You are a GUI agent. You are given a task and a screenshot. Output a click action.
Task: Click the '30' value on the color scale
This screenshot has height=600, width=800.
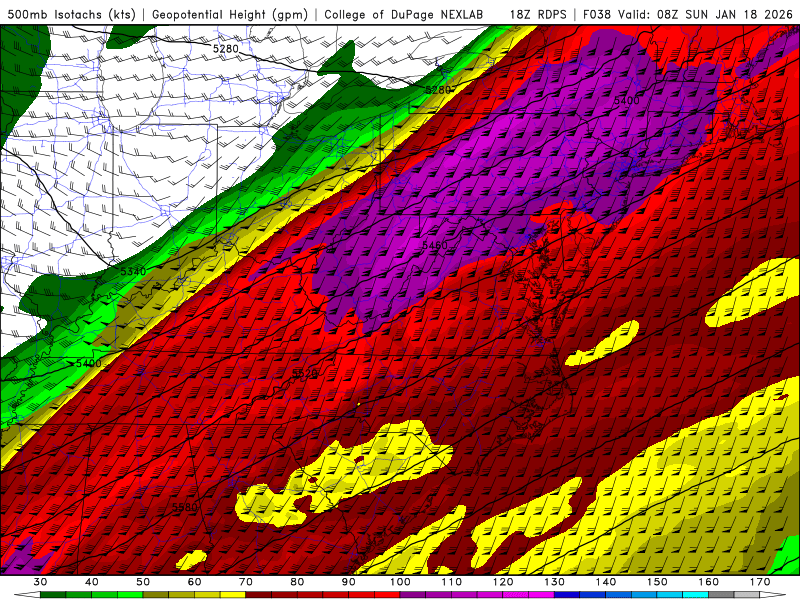coord(40,582)
